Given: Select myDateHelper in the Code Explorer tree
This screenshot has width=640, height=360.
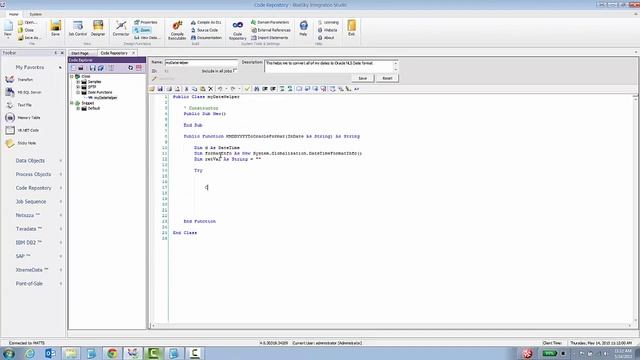Looking at the screenshot, I should [105, 98].
